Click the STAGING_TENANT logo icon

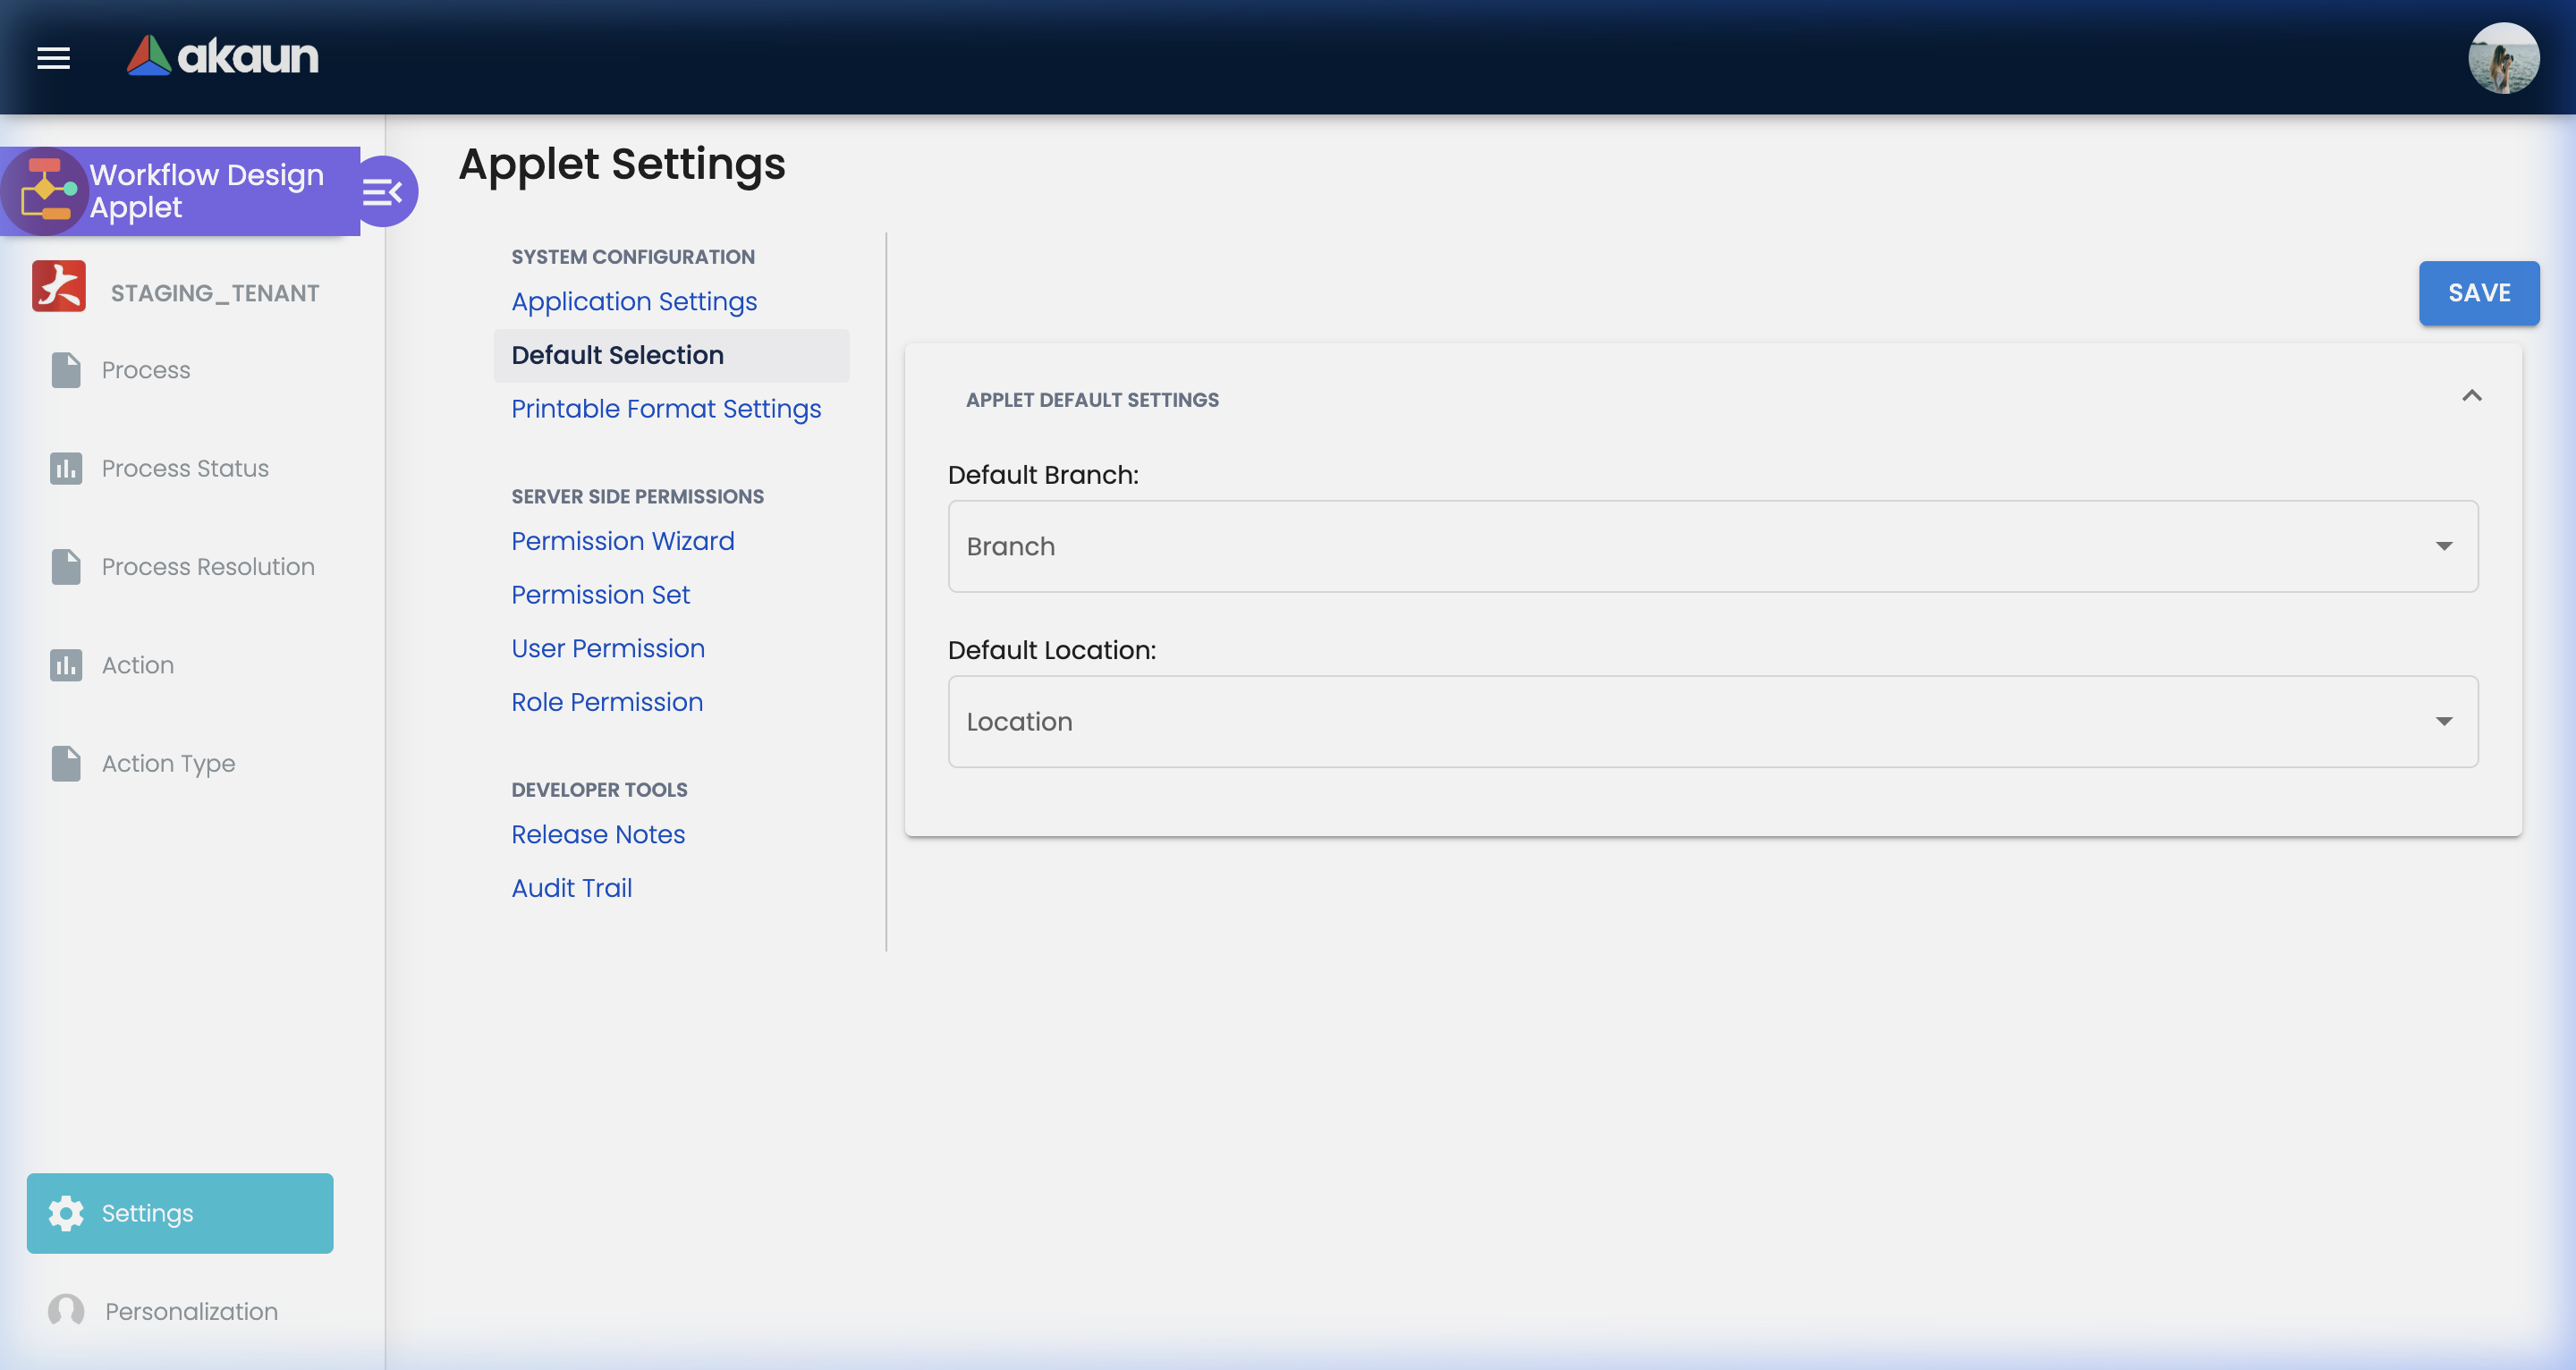click(59, 287)
